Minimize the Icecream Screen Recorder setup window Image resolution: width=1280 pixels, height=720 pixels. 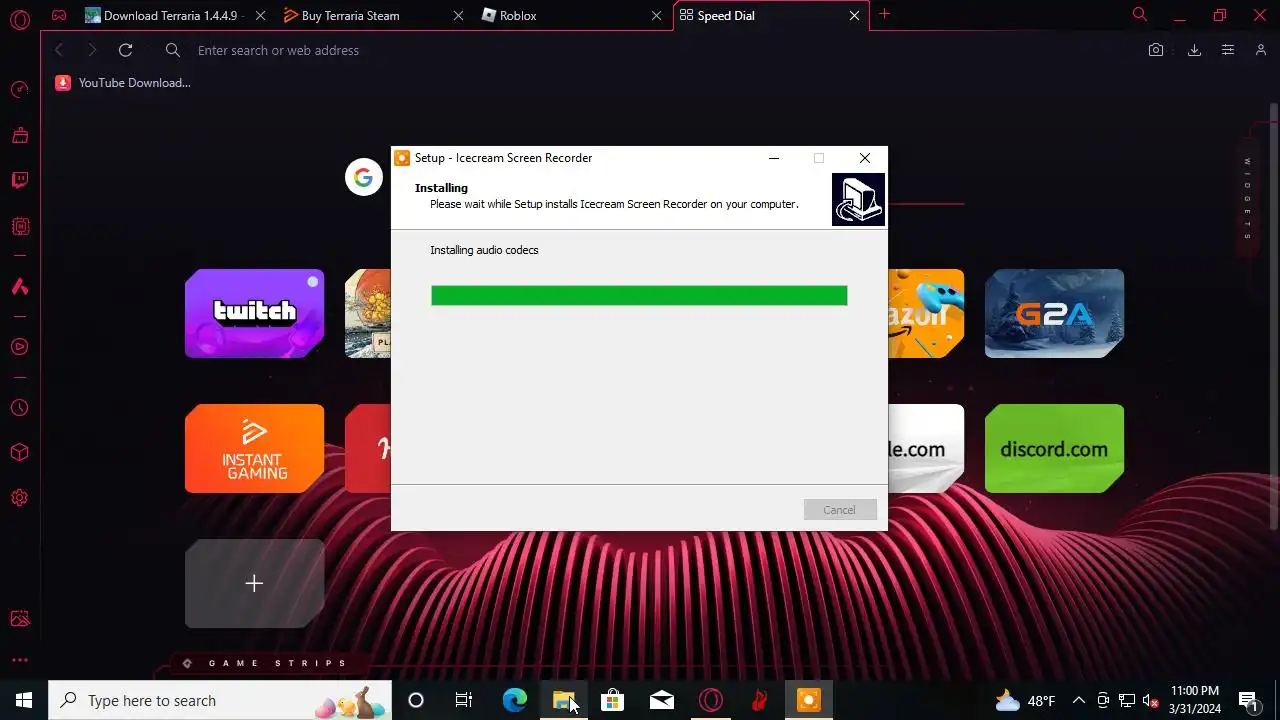[x=773, y=158]
